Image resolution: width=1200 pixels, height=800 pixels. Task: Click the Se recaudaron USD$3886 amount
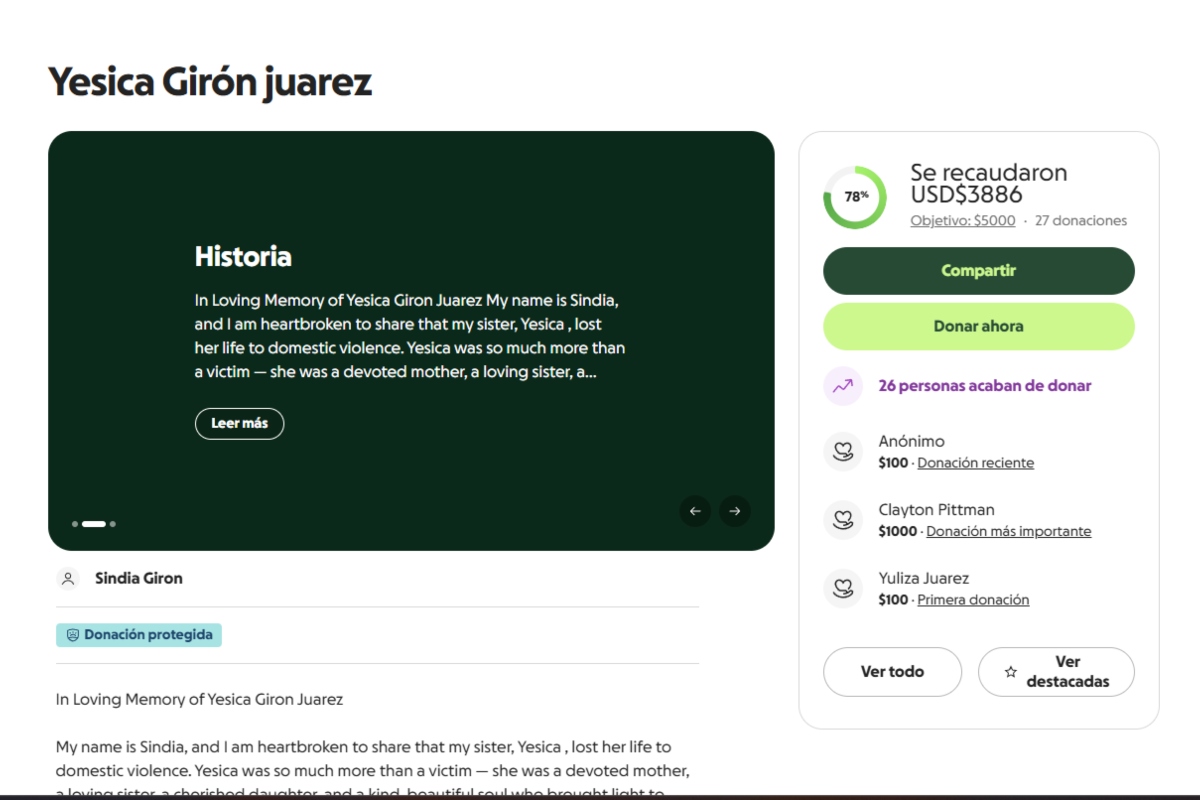point(989,184)
